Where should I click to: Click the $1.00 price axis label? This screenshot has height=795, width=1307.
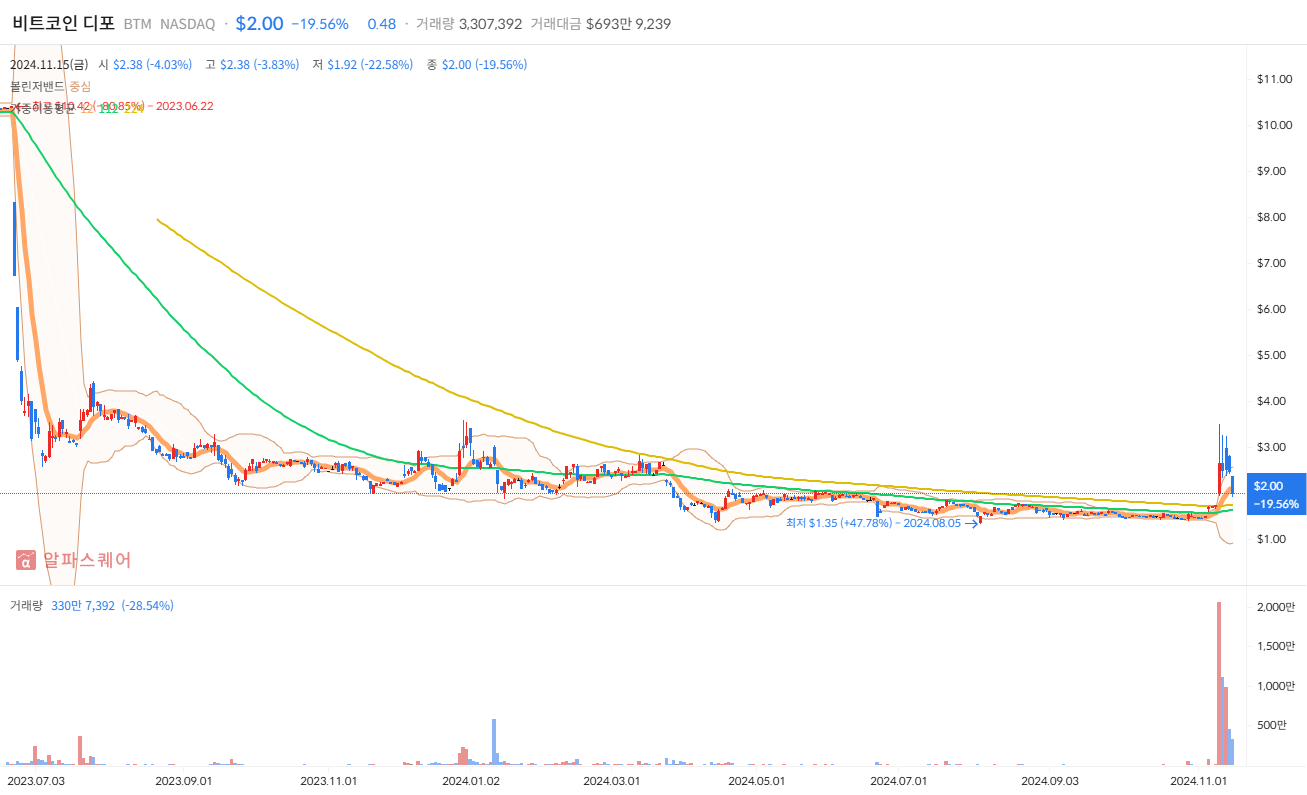coord(1271,539)
